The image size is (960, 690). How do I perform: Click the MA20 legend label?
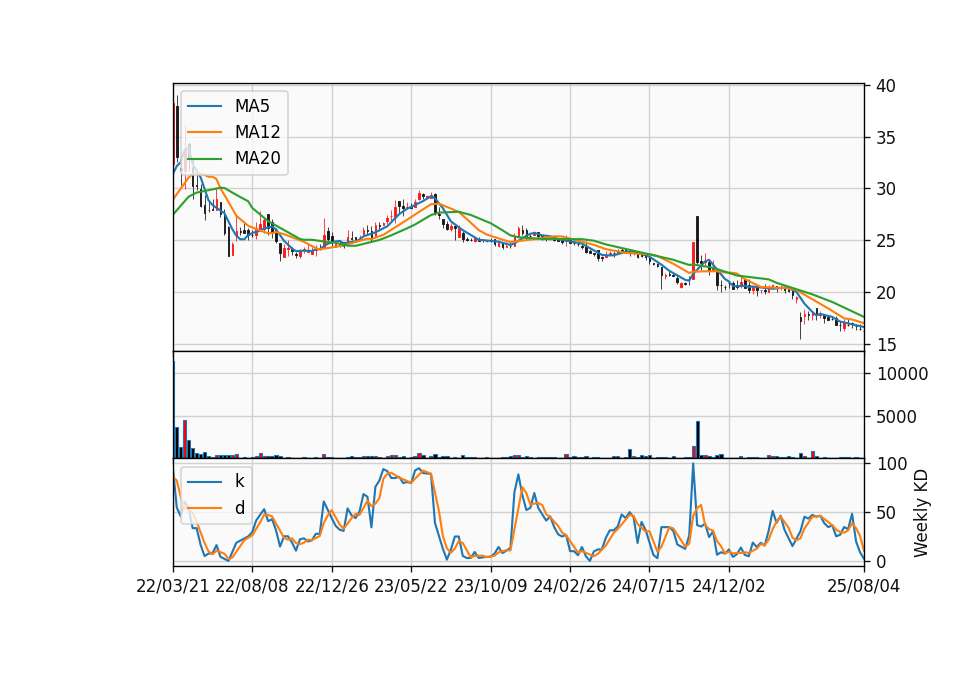tap(257, 158)
